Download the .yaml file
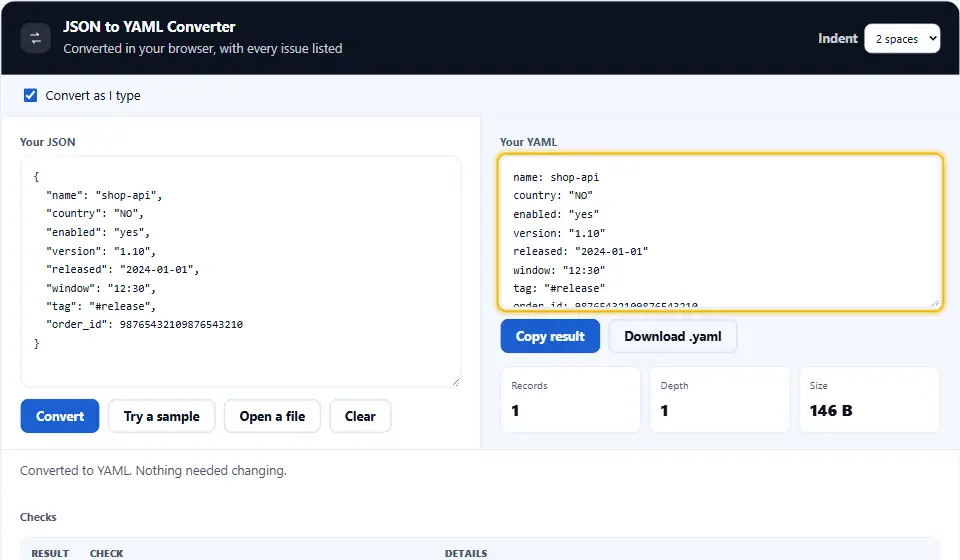960x560 pixels. [673, 336]
